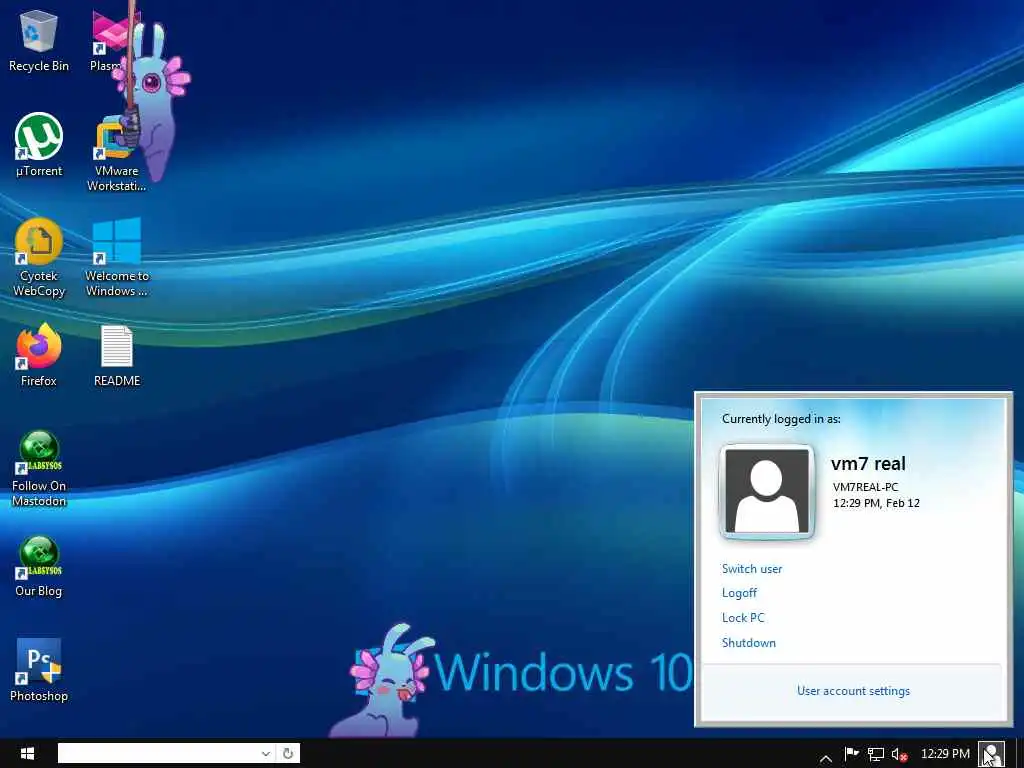Open the VMware Workstation shortcut
This screenshot has height=768, width=1024.
click(116, 154)
